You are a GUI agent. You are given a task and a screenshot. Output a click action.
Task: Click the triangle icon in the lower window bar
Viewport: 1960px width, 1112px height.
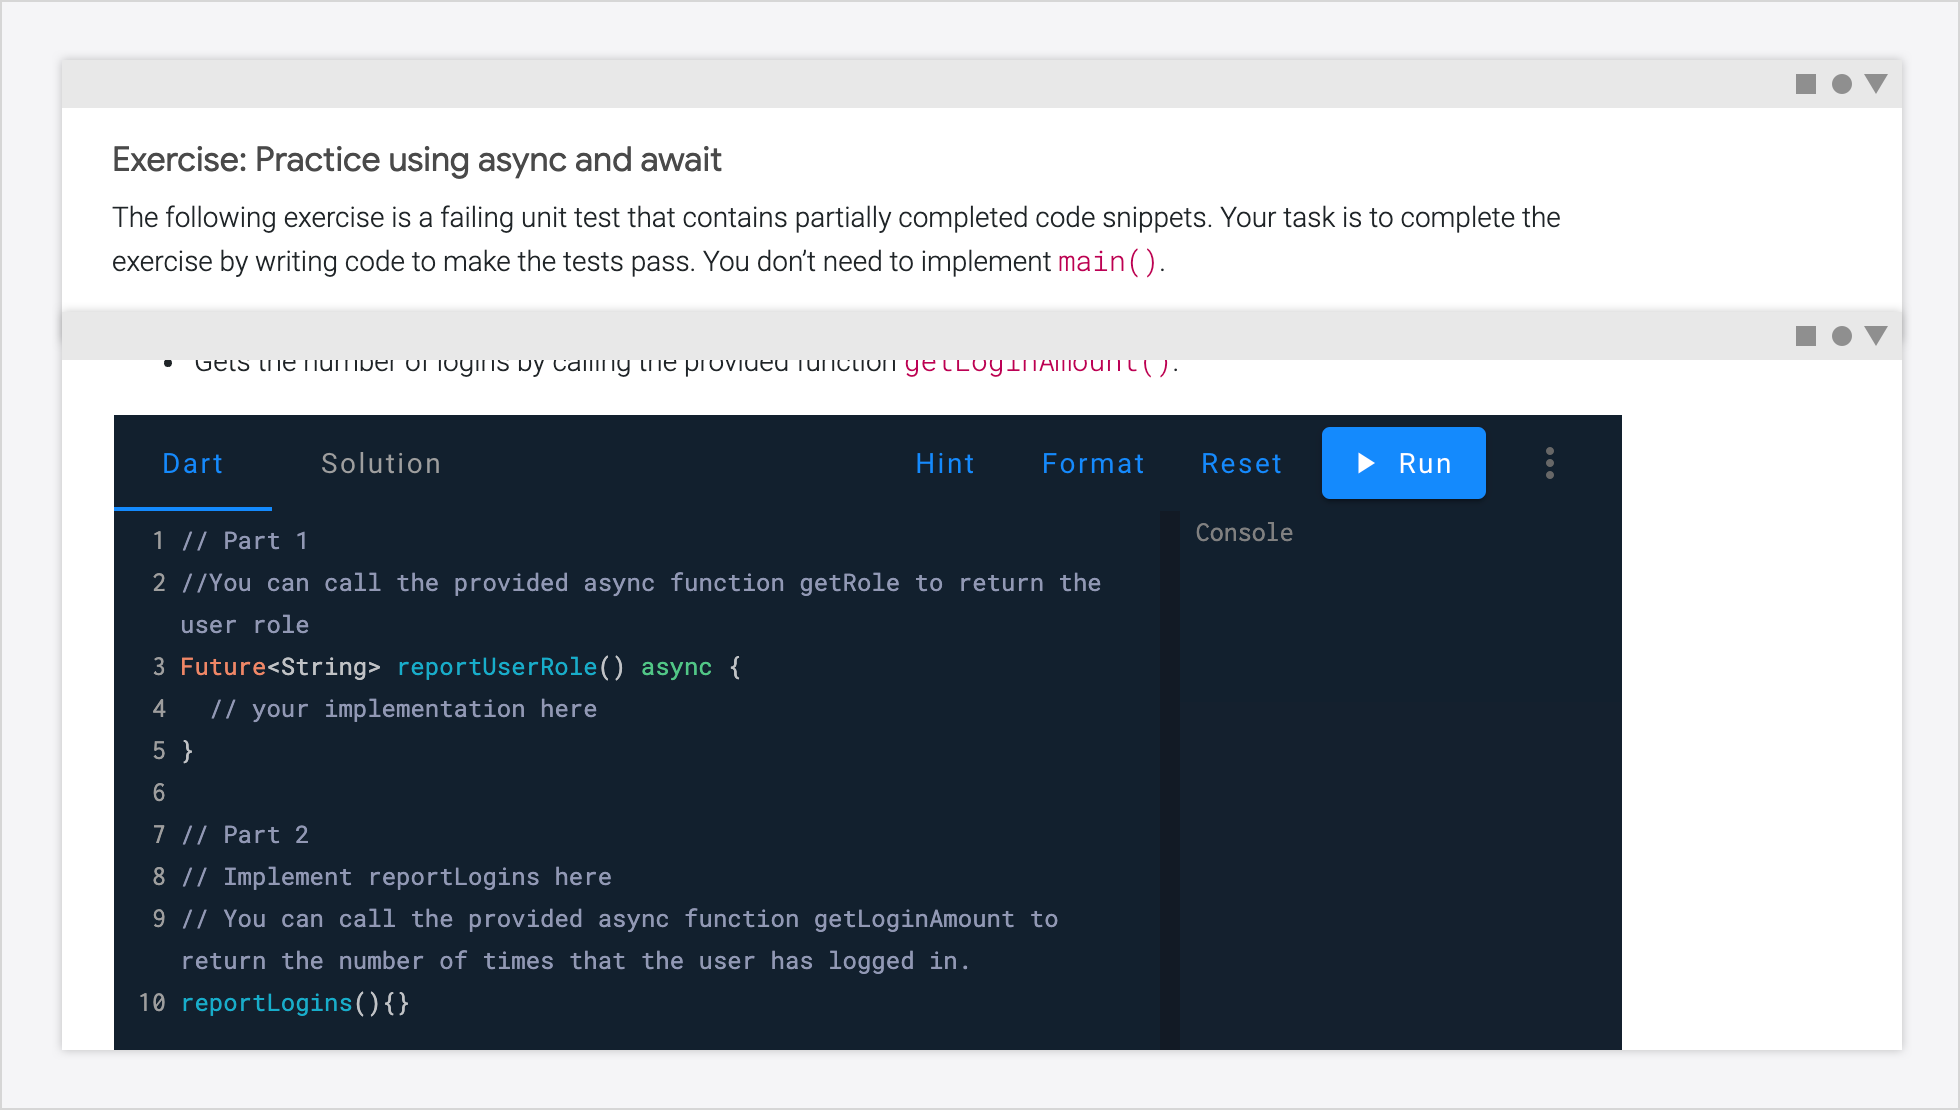coord(1877,336)
